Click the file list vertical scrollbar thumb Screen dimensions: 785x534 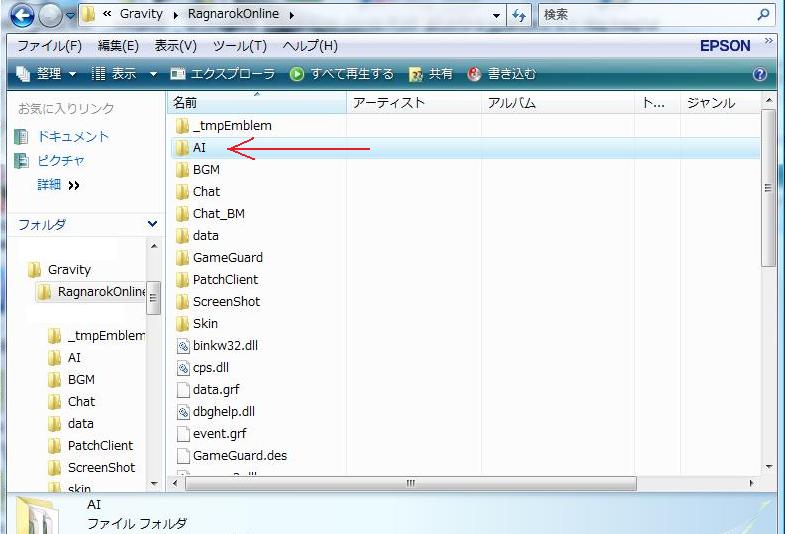pos(767,188)
